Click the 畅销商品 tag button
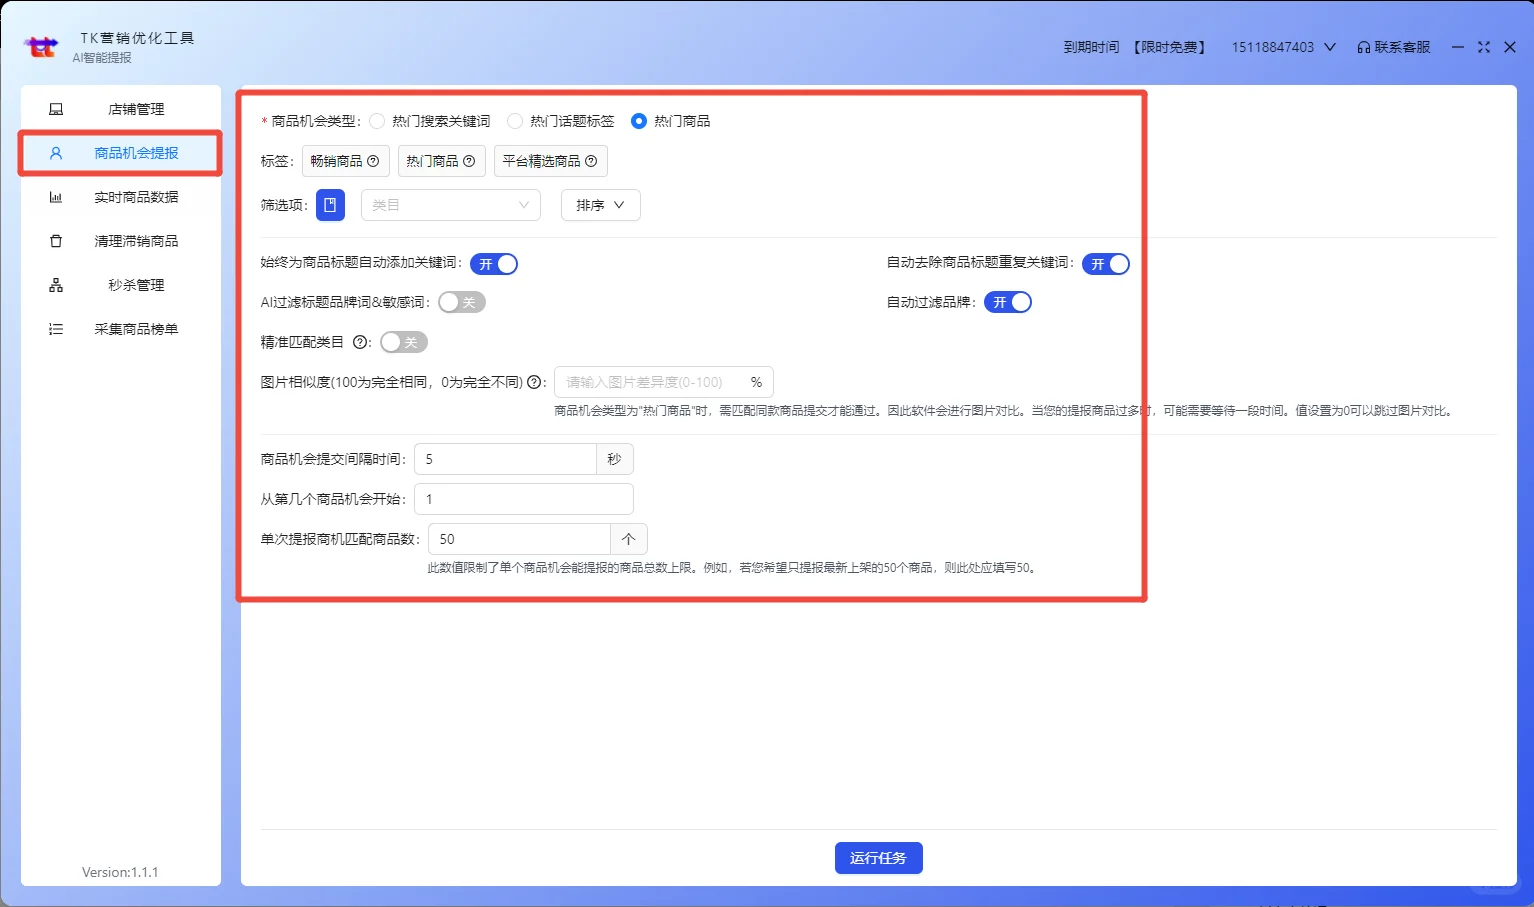The height and width of the screenshot is (907, 1534). point(345,161)
